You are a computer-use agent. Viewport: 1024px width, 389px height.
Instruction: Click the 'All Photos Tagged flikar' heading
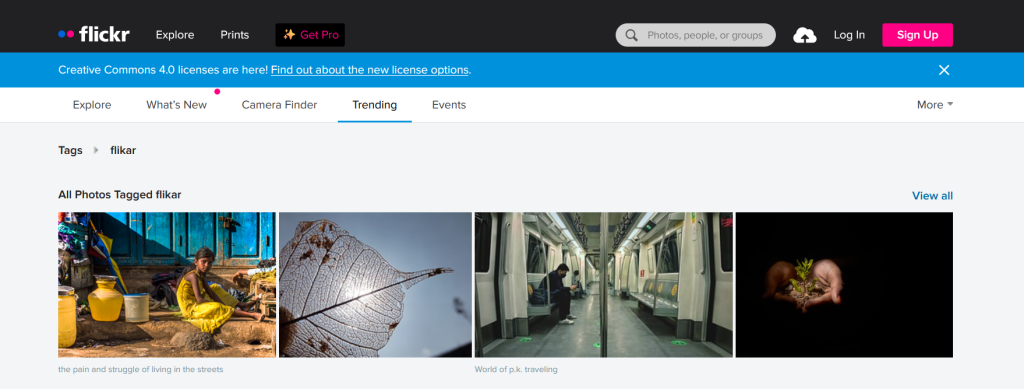pyautogui.click(x=120, y=194)
